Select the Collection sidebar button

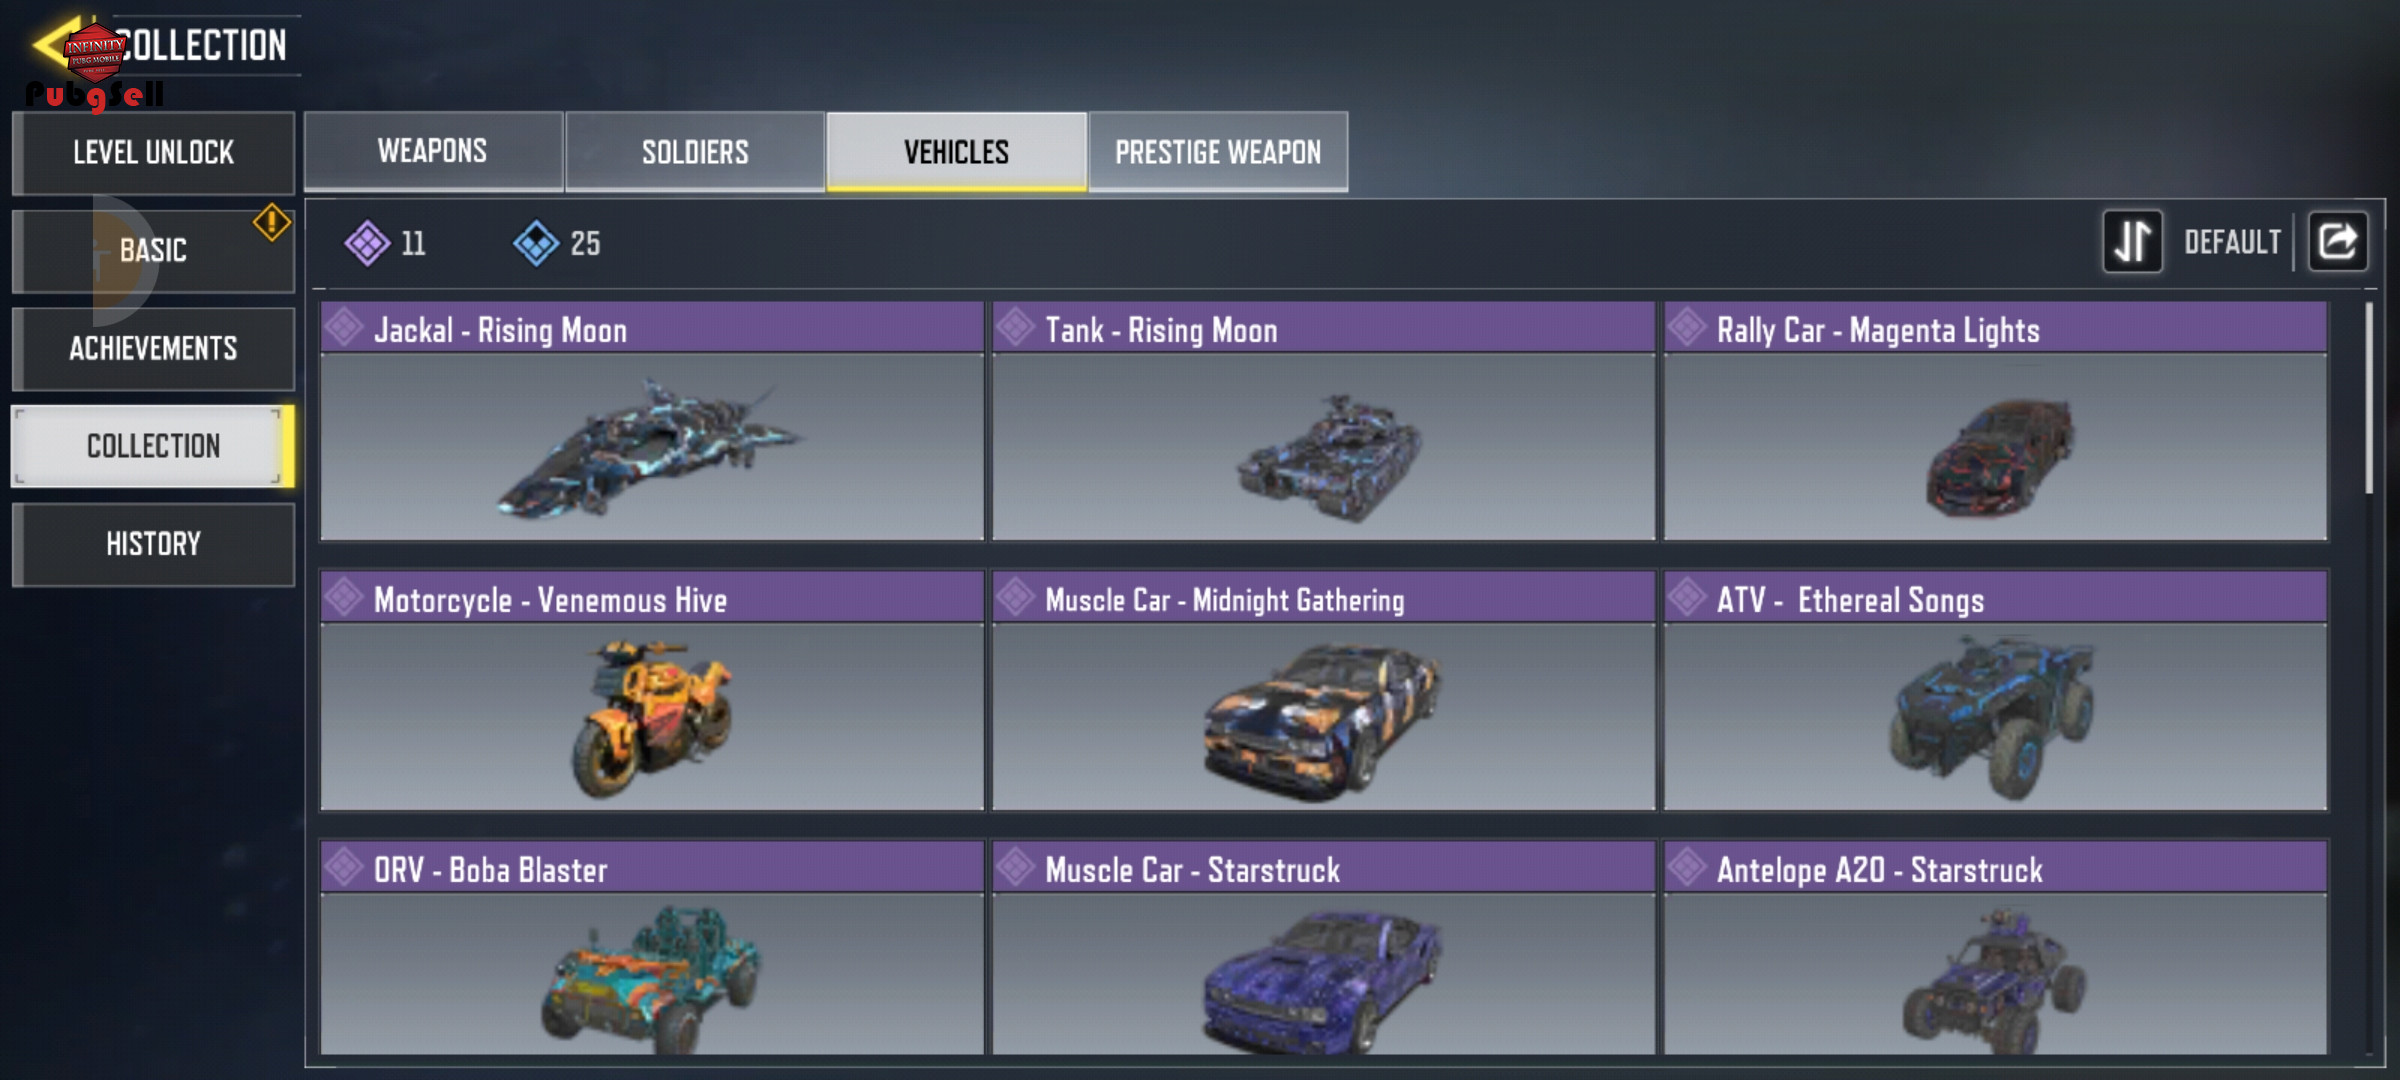(x=153, y=446)
